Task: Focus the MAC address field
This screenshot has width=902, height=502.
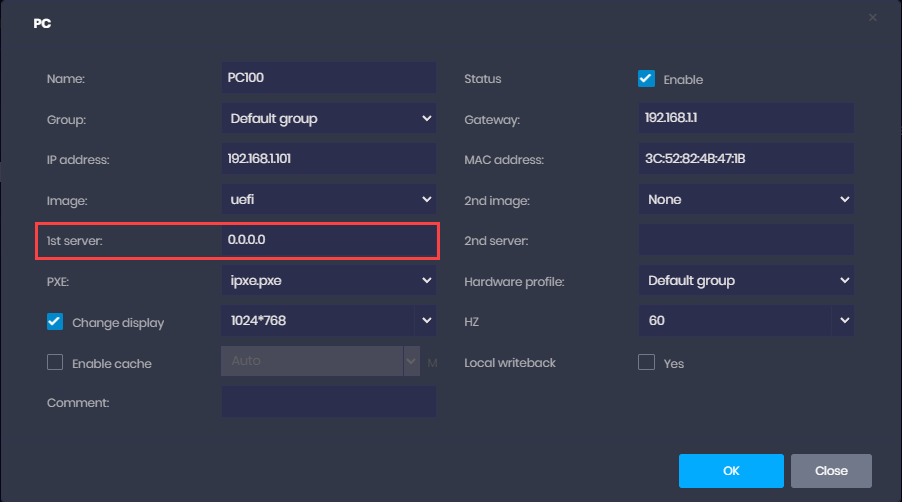Action: (x=746, y=158)
